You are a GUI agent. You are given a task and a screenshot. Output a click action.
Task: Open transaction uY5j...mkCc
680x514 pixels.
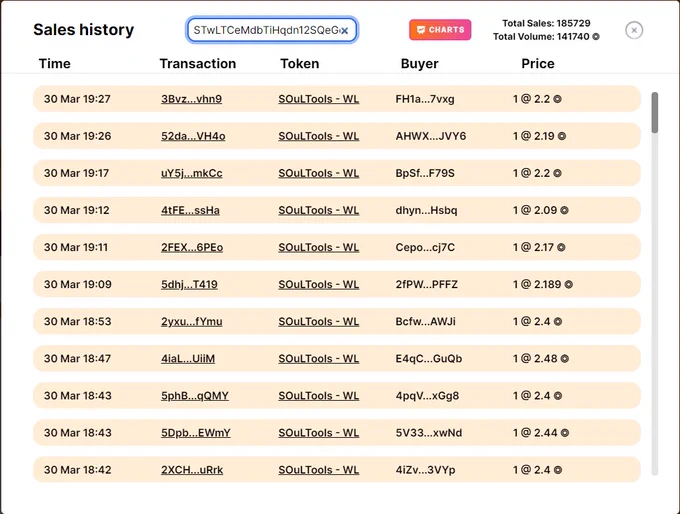[192, 173]
